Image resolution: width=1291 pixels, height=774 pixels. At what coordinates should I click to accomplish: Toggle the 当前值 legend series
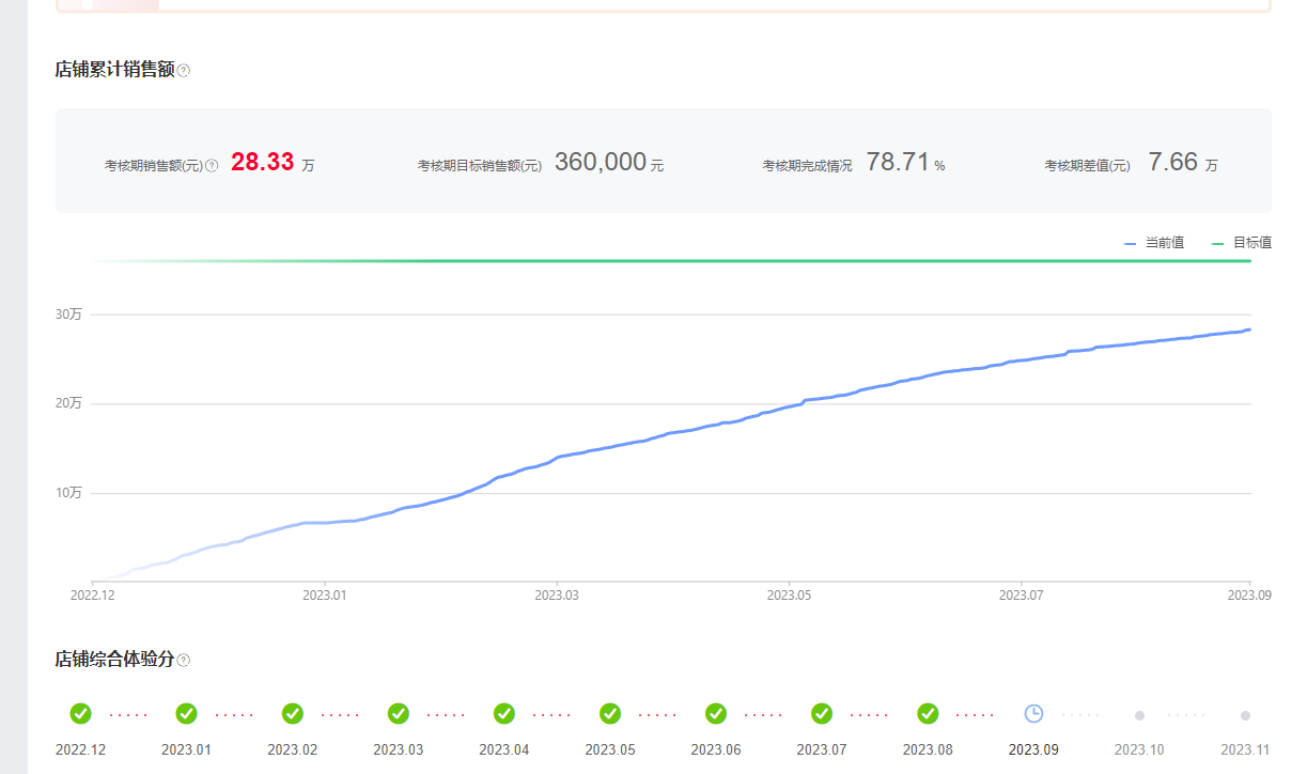1155,243
